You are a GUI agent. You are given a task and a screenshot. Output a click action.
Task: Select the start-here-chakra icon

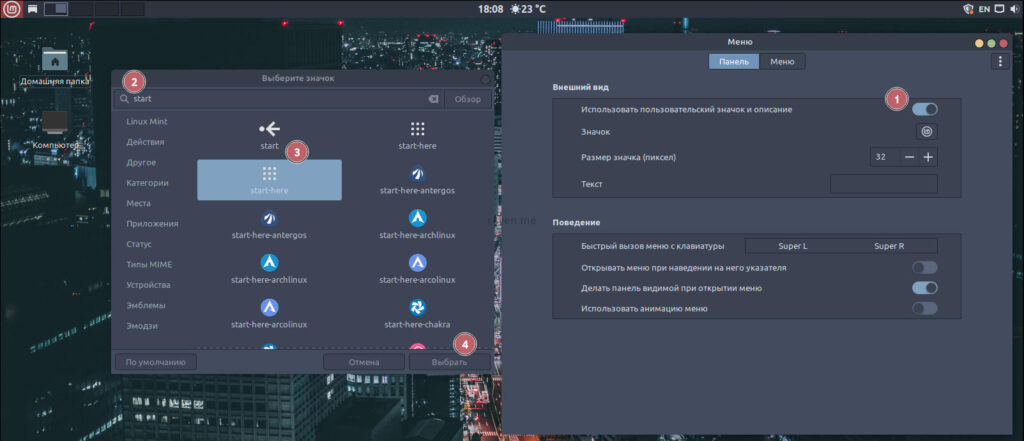click(x=417, y=307)
